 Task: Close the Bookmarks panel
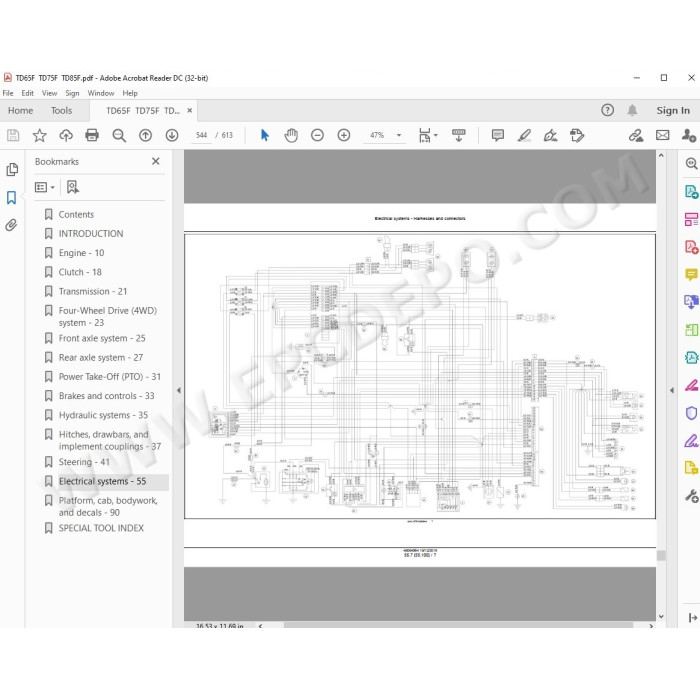point(155,161)
